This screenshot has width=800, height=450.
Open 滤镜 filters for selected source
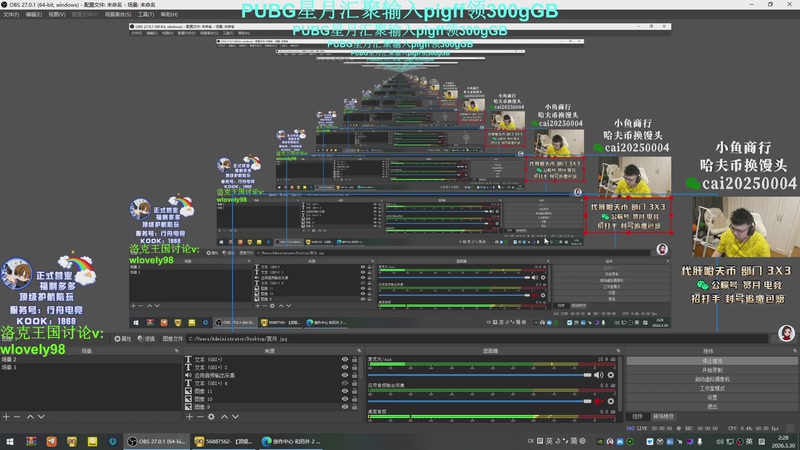(x=146, y=339)
